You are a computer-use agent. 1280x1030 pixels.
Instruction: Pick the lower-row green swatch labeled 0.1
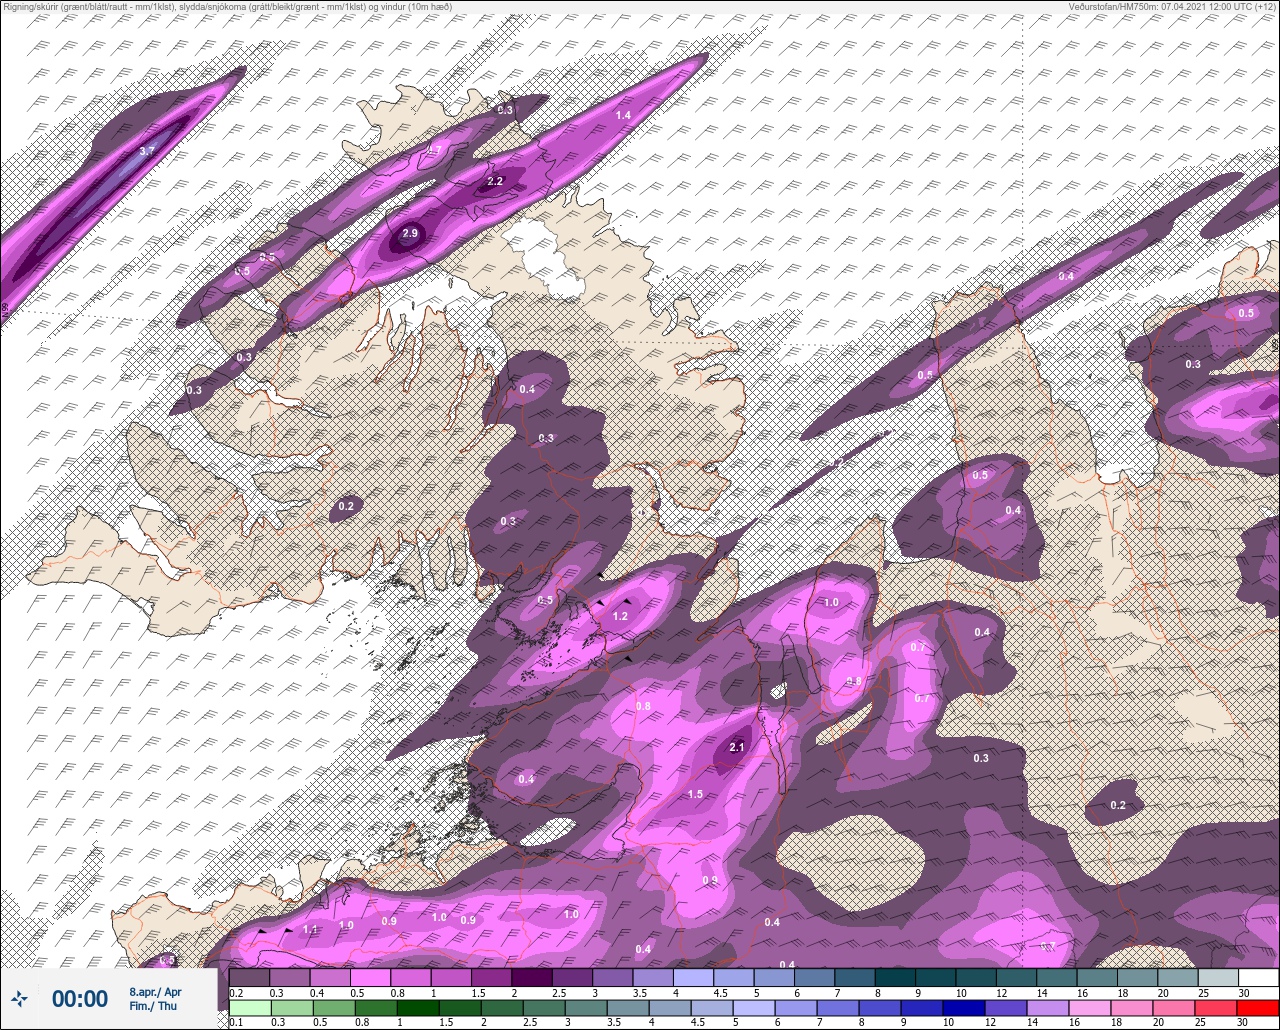(249, 1008)
